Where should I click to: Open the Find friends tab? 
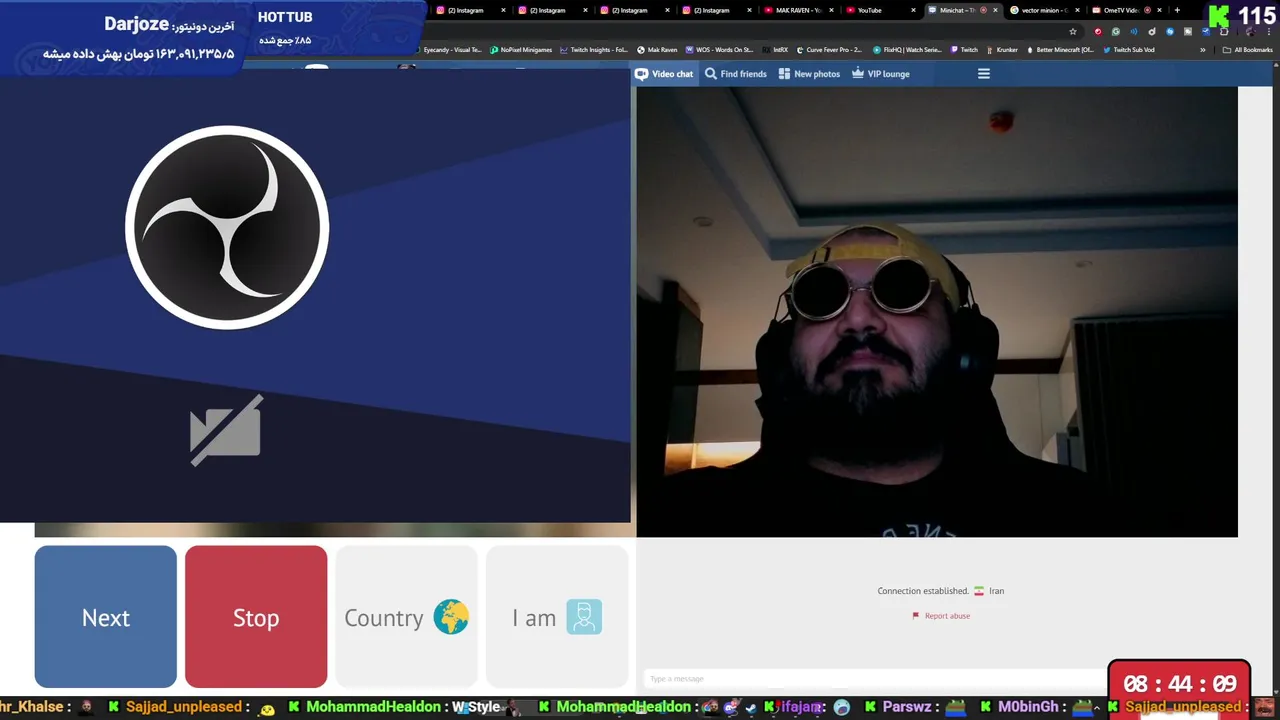click(736, 74)
